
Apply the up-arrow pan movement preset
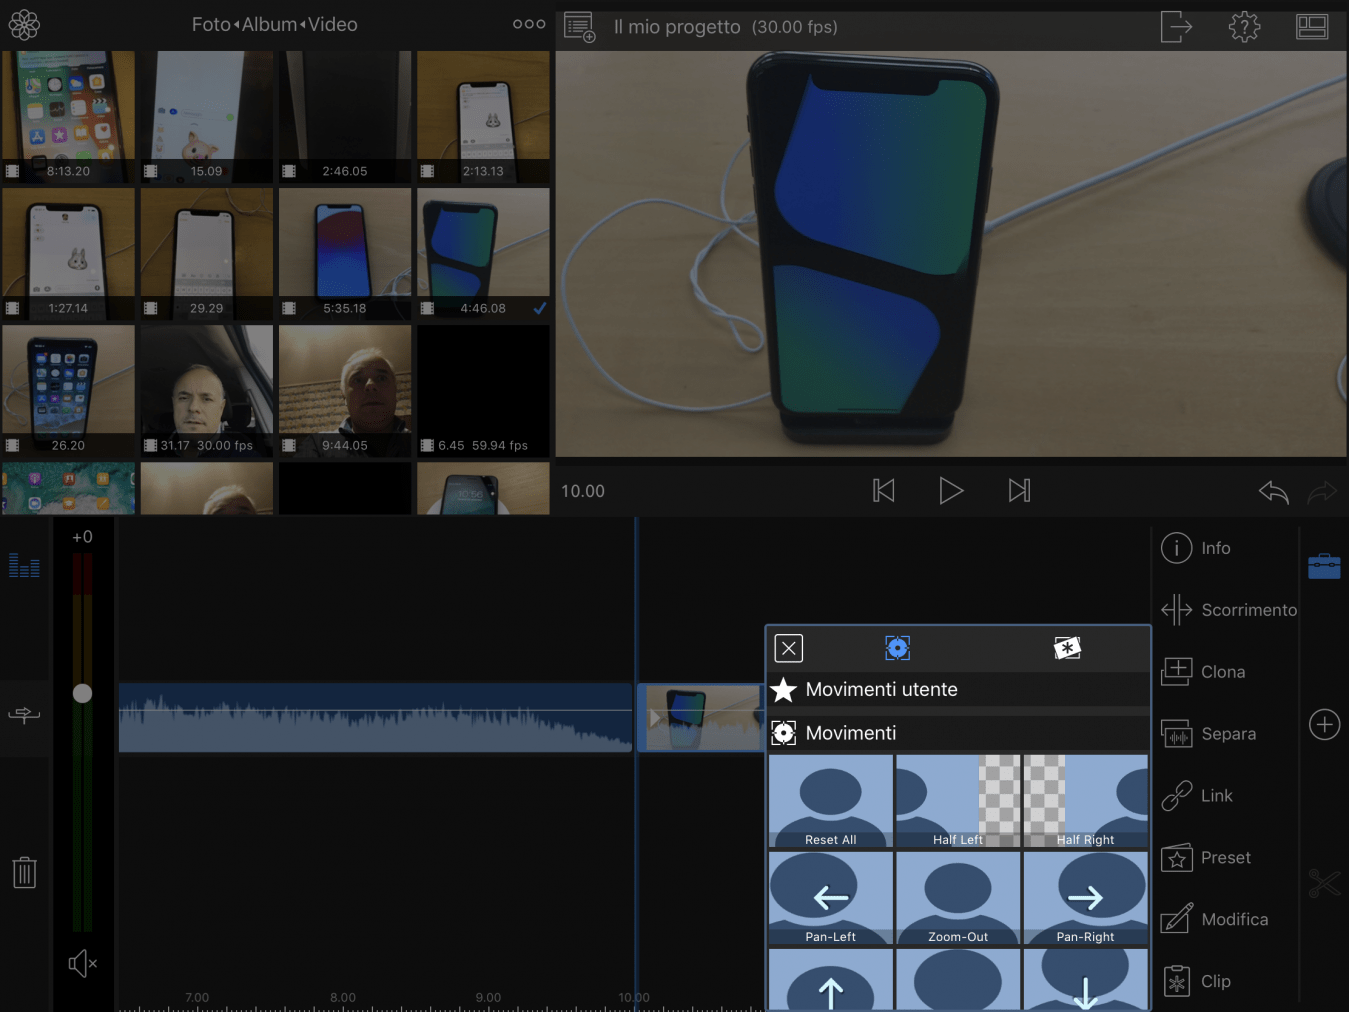click(830, 979)
